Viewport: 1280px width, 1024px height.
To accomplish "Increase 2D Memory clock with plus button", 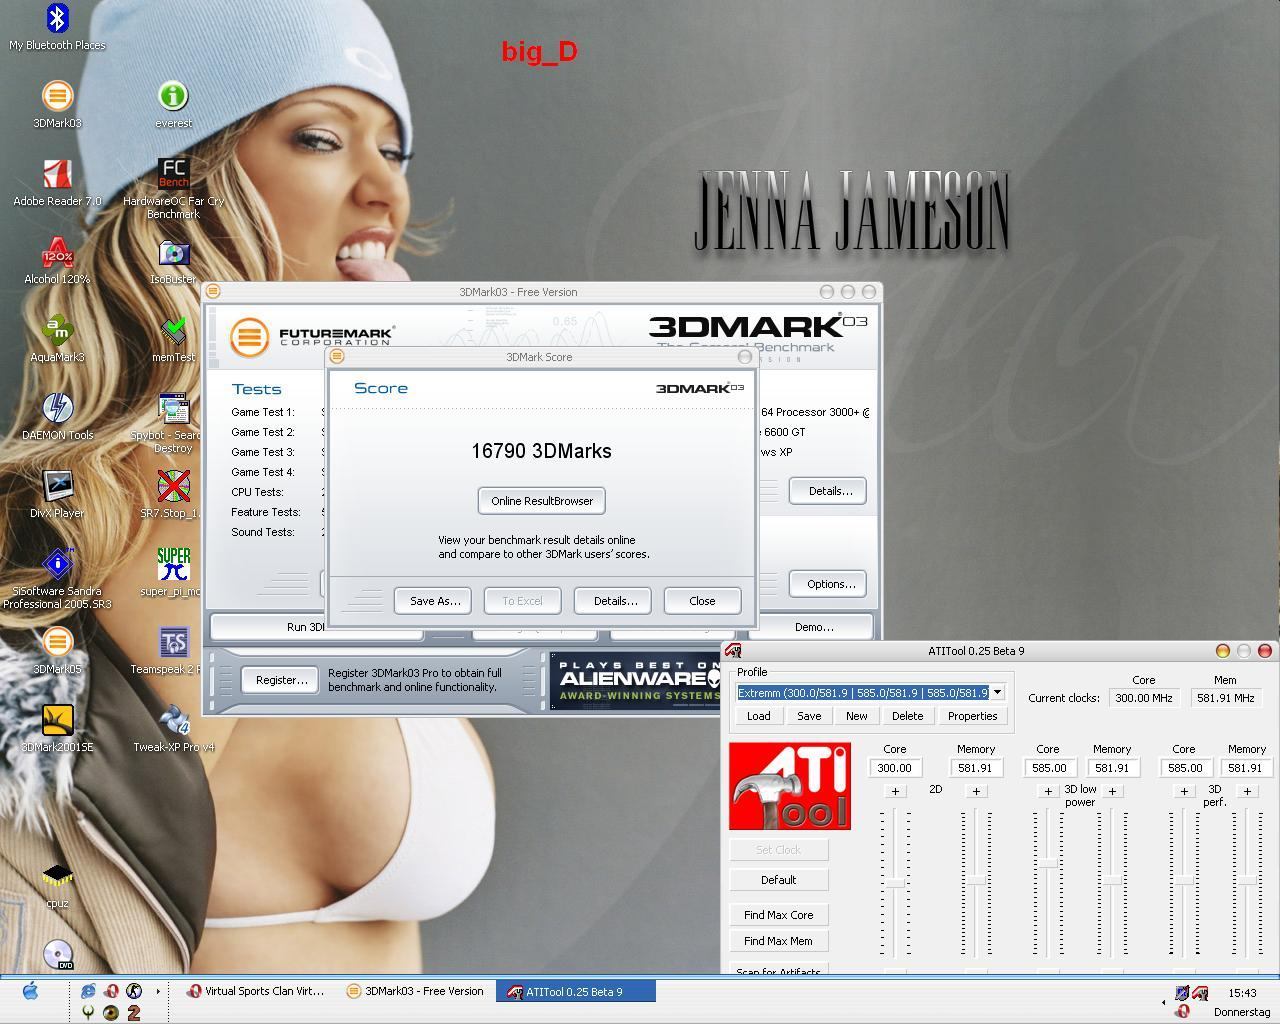I will pos(976,791).
